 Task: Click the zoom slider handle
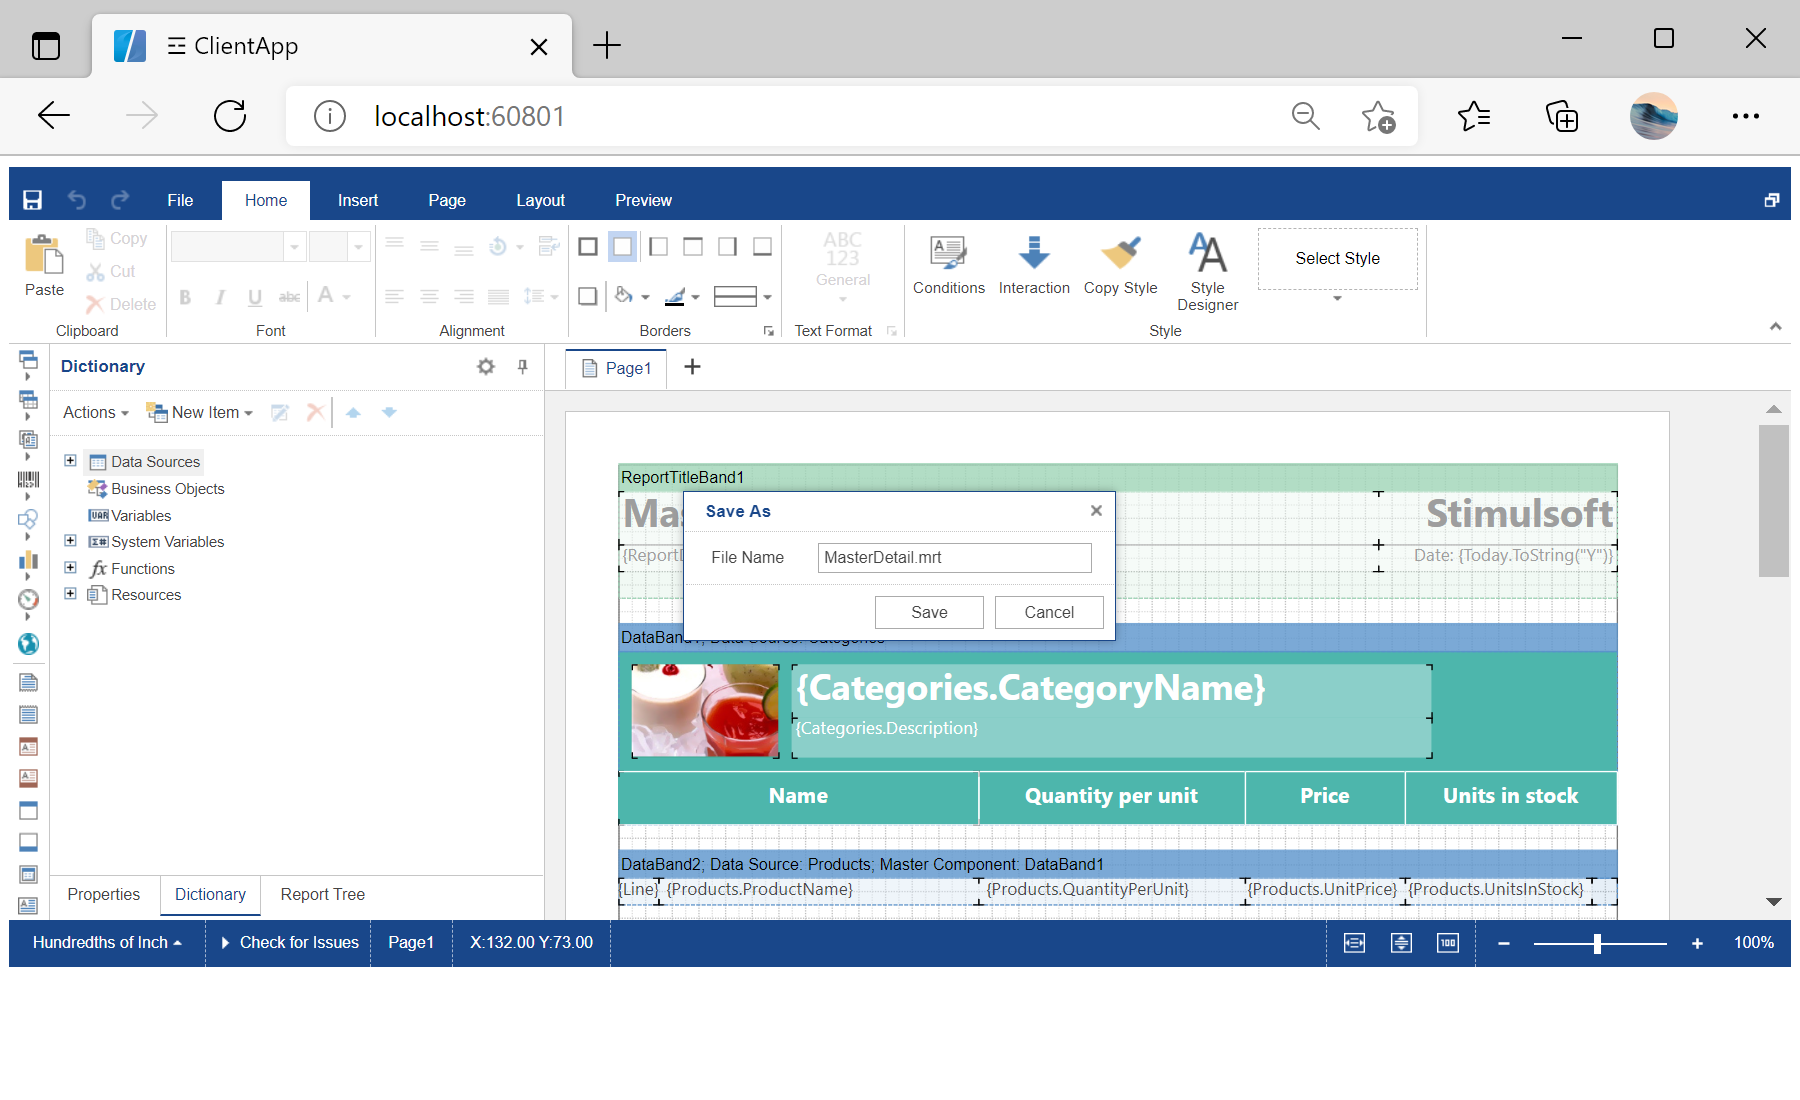click(x=1597, y=943)
